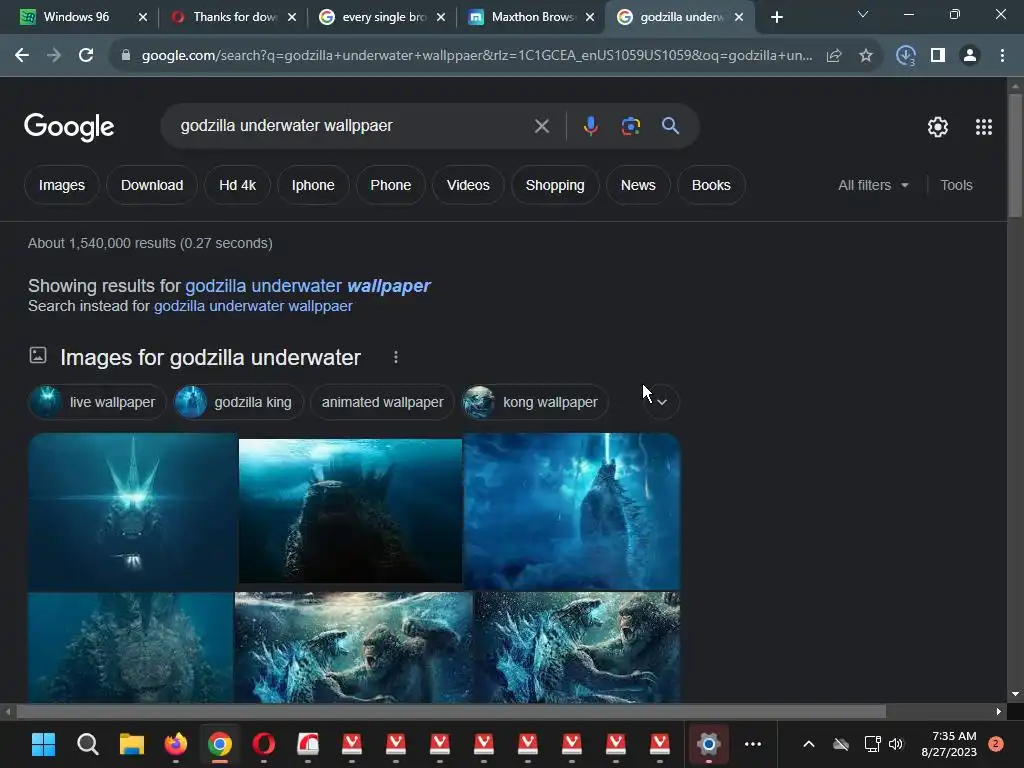Screen dimensions: 1024x768
Task: Select the live wallpaper chip
Action: tap(97, 402)
